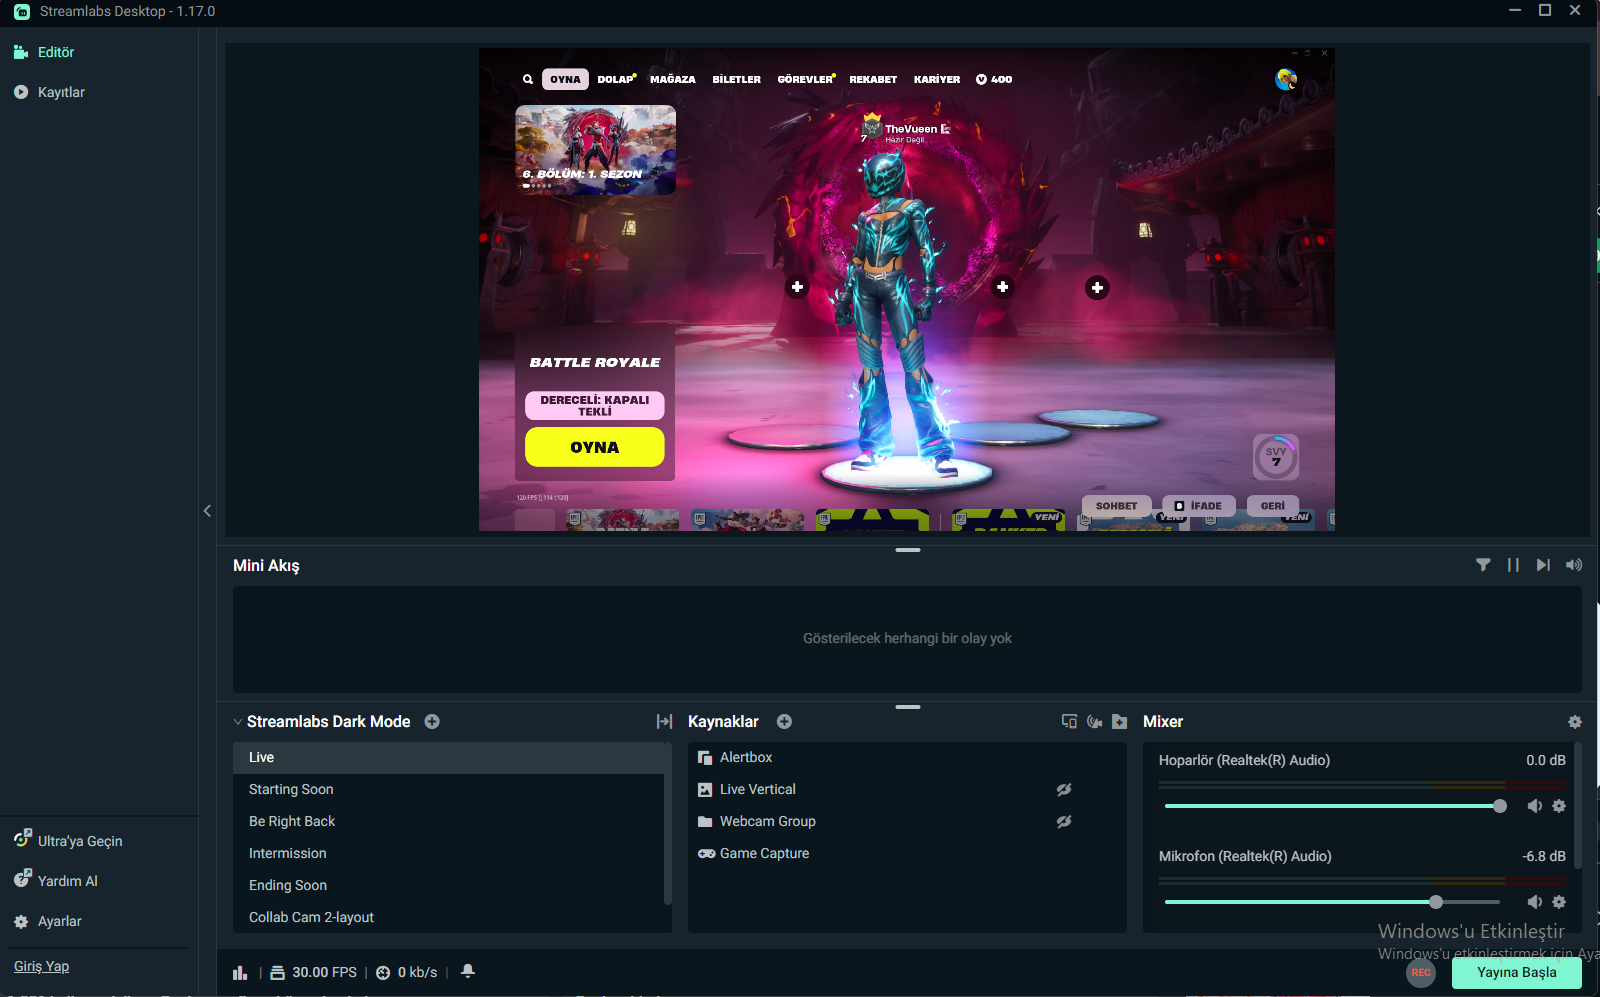The height and width of the screenshot is (997, 1600).
Task: Click the V-Bucks 400 balance in preview
Action: [x=994, y=79]
